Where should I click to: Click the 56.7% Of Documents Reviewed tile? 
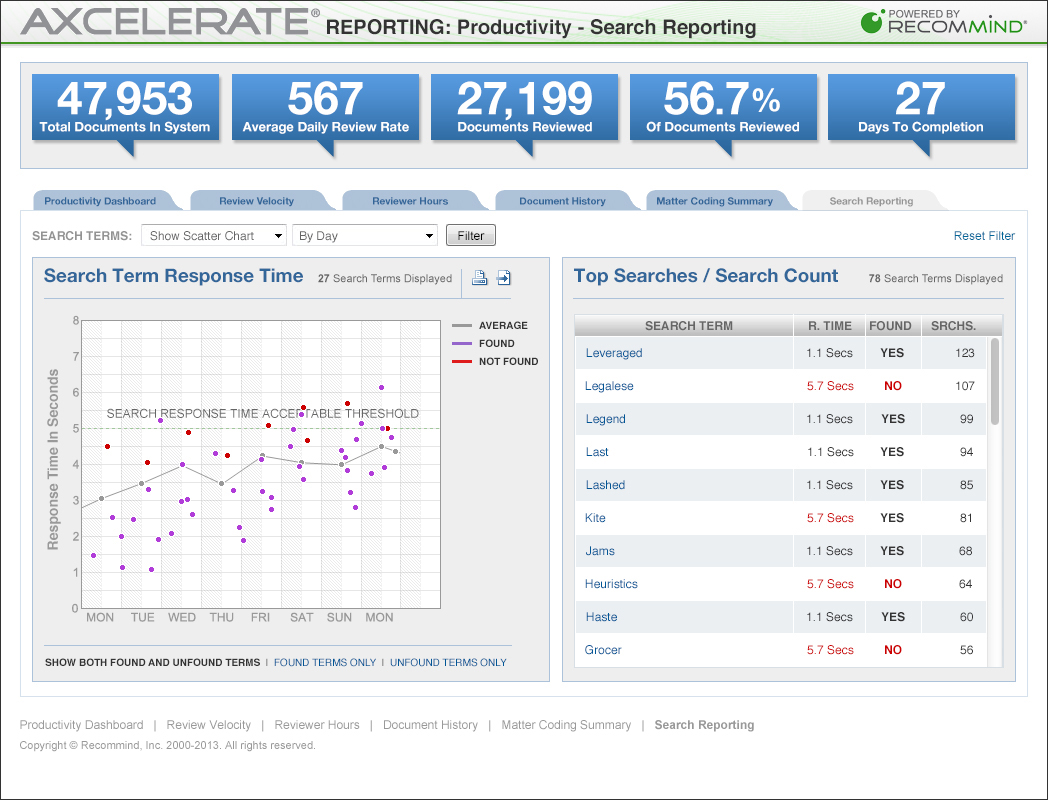coord(723,108)
